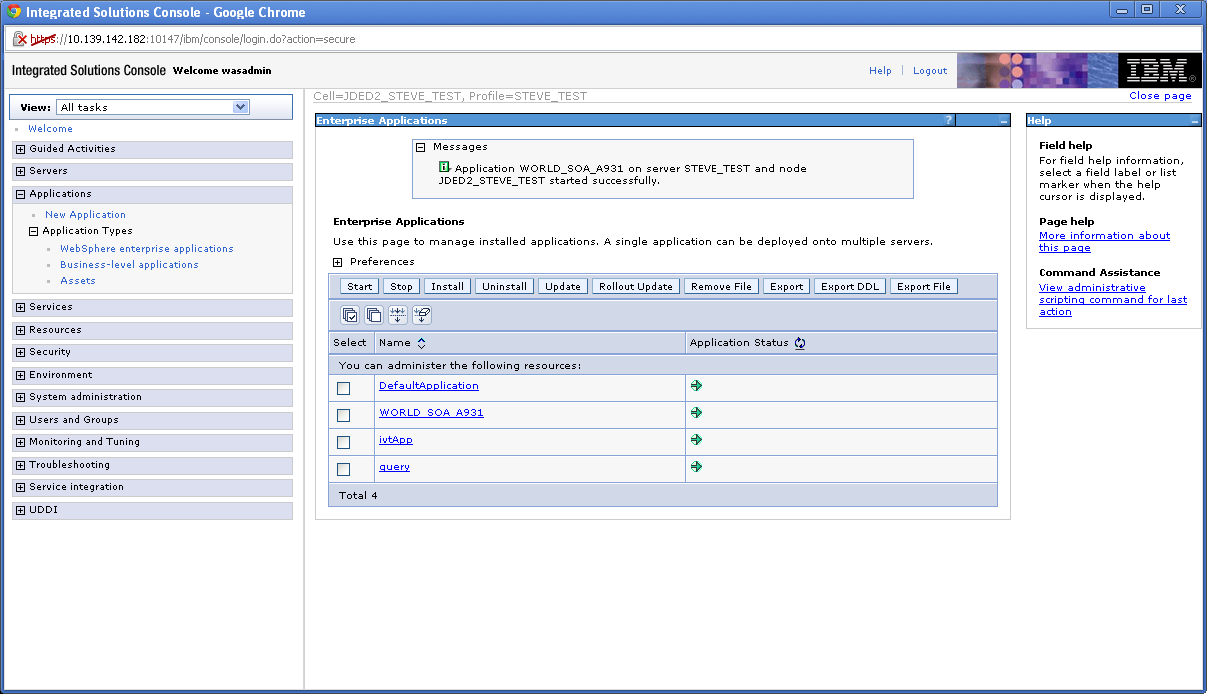Expand the Environment section
Image resolution: width=1207 pixels, height=694 pixels.
[20, 375]
